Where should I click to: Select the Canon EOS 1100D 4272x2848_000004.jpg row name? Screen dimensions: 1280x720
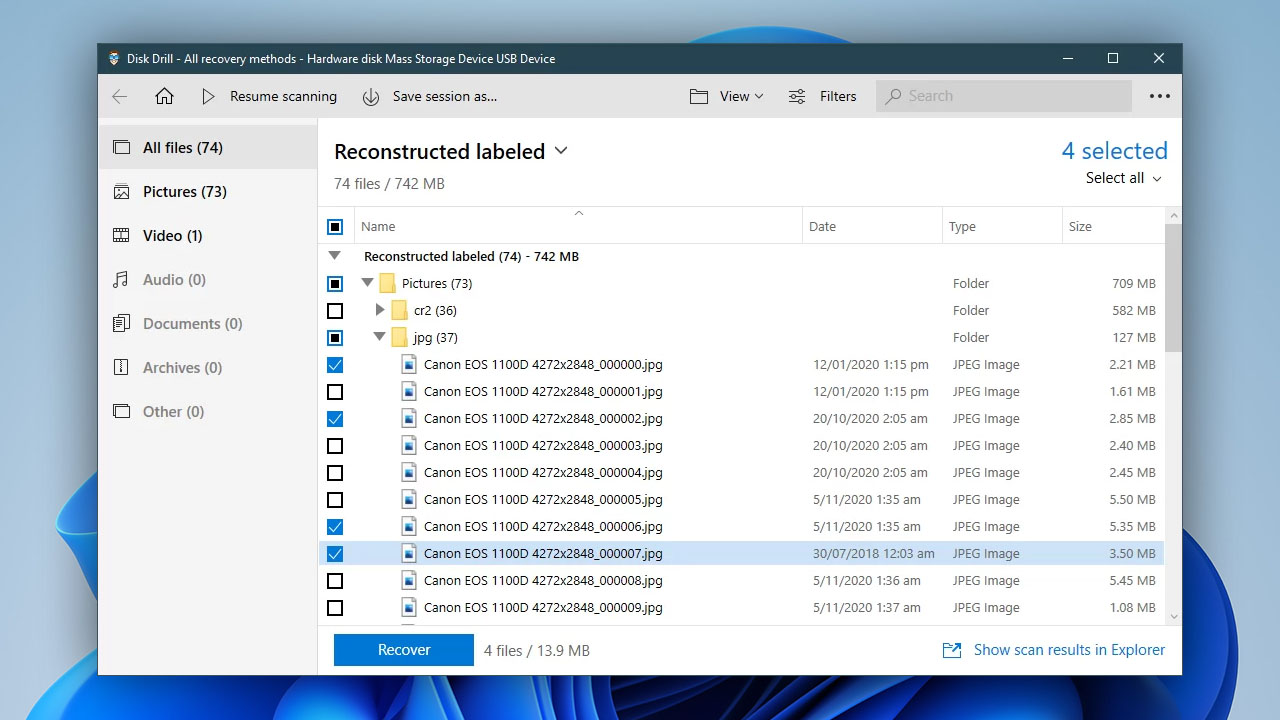[543, 473]
